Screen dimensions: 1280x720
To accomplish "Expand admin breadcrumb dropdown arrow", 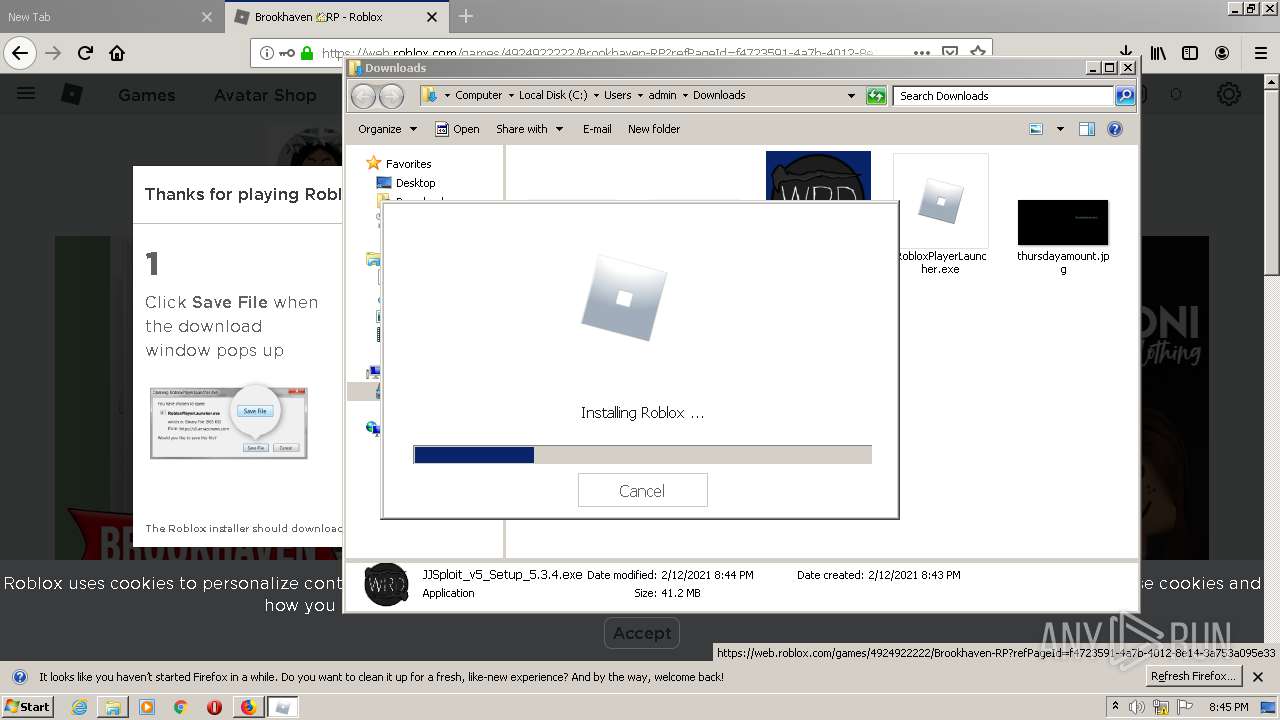I will click(685, 95).
